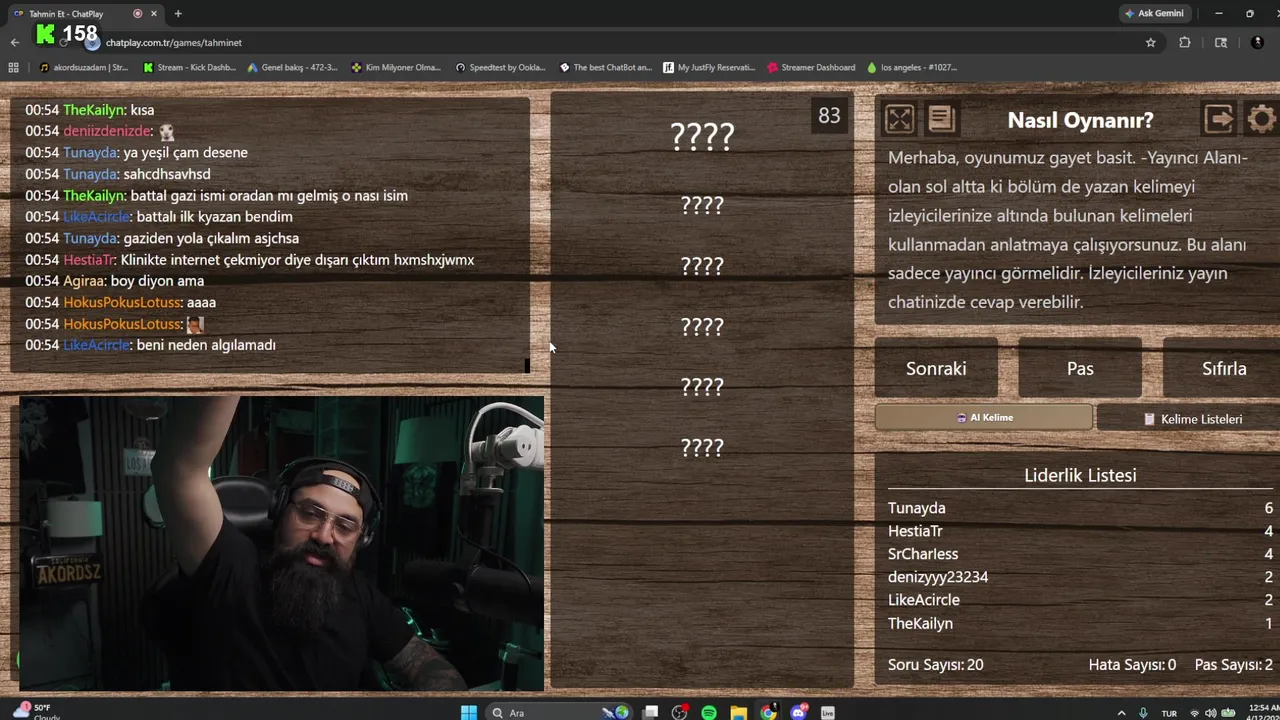The height and width of the screenshot is (720, 1280).
Task: Click the Soru Sayısı: 20 counter
Action: (x=935, y=665)
